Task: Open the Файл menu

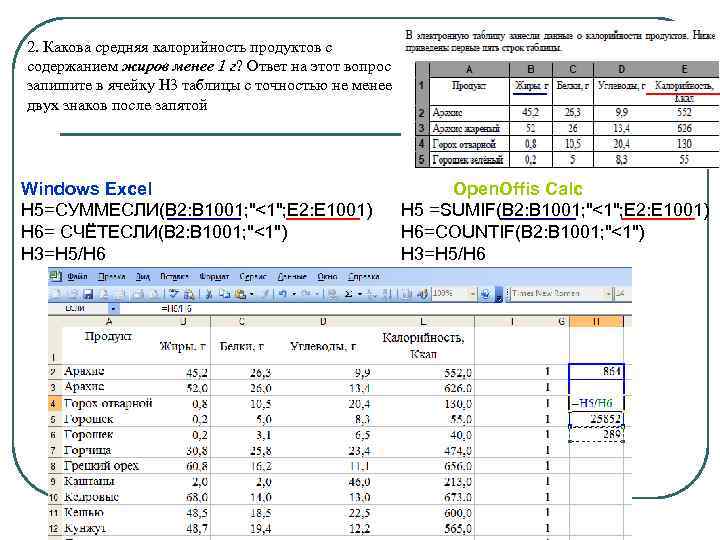Action: [77, 276]
